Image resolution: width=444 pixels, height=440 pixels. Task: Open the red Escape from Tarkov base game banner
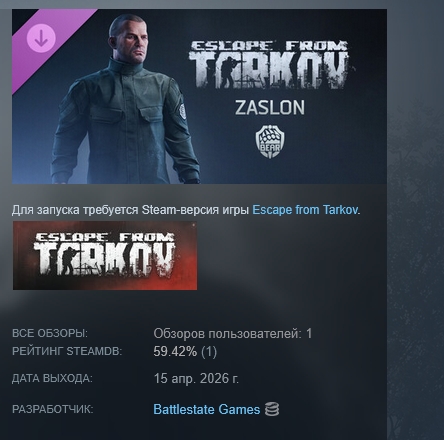[105, 255]
